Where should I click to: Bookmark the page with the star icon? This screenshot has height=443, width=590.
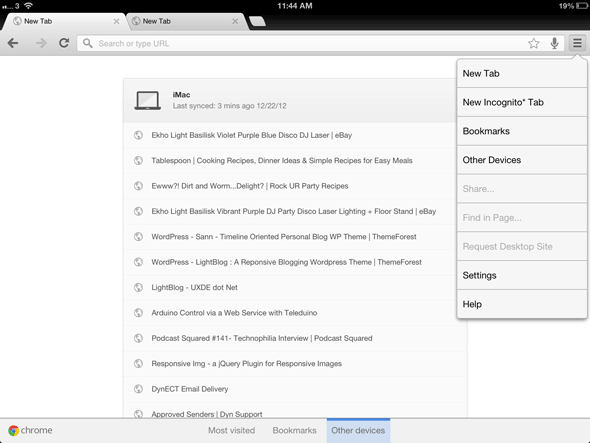point(534,43)
